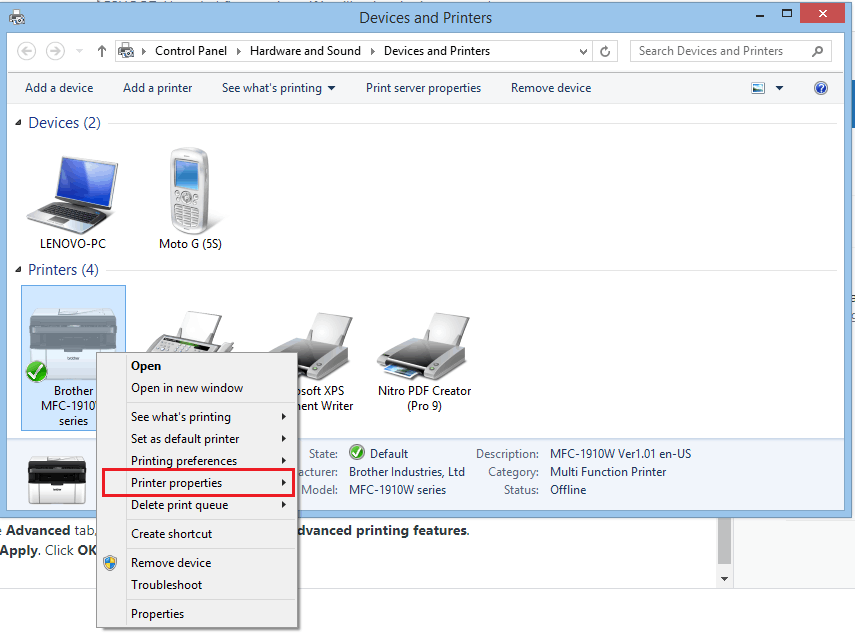Click the Devices and Printers breadcrumb
The height and width of the screenshot is (637, 855).
[x=437, y=51]
